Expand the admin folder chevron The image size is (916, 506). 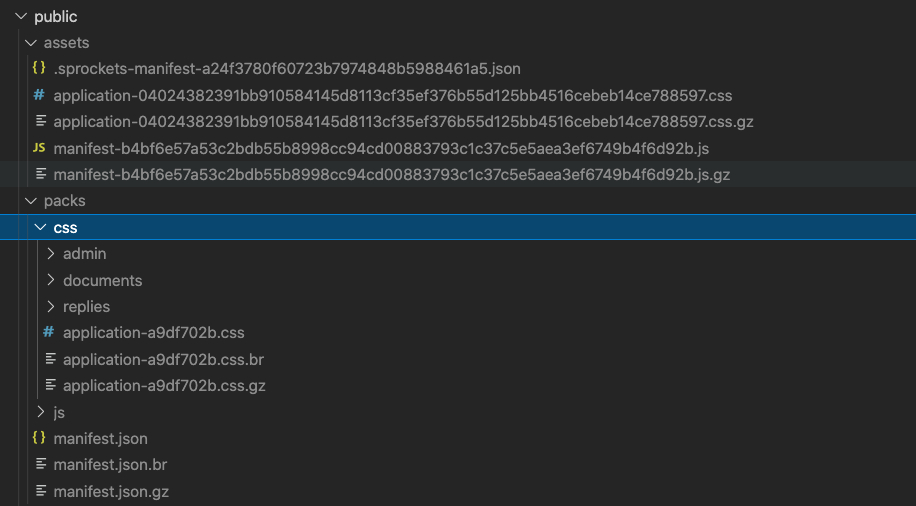(51, 253)
